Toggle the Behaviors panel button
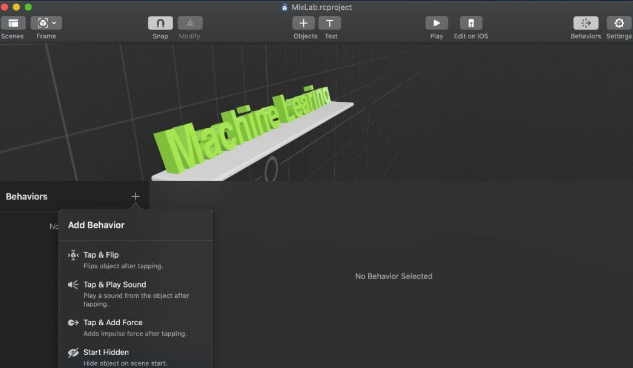The image size is (633, 368). click(586, 23)
